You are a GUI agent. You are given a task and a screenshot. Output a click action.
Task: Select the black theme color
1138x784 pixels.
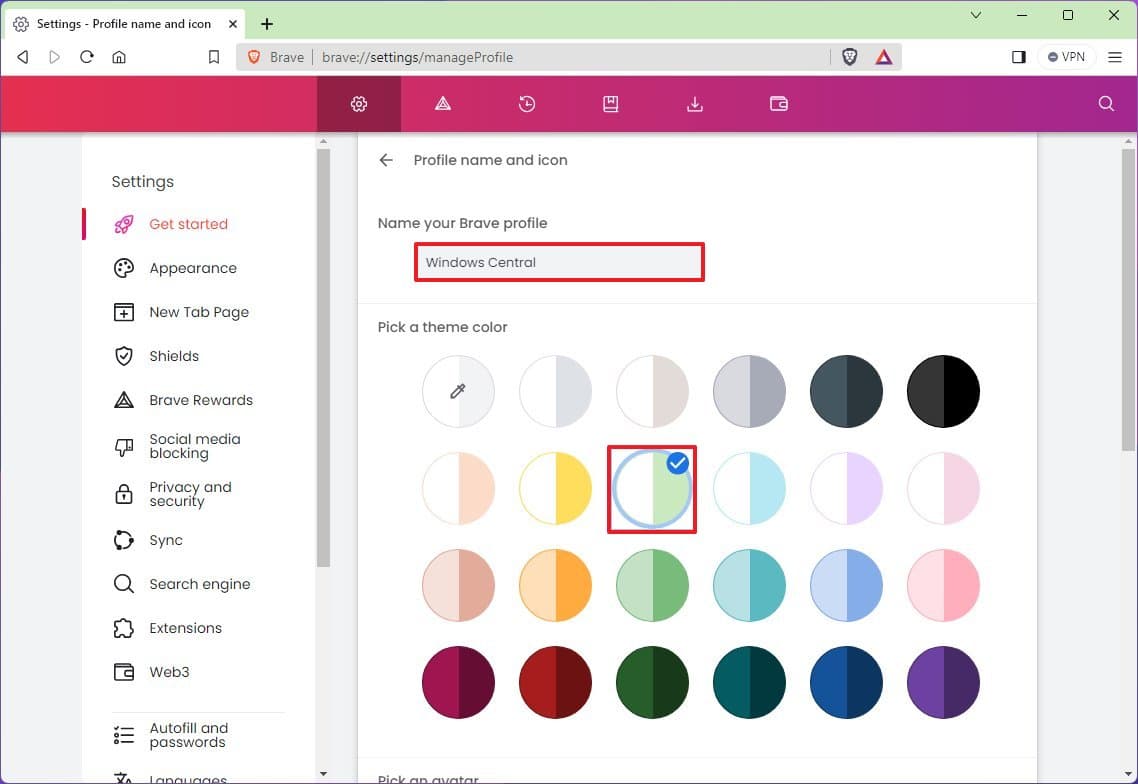[942, 391]
